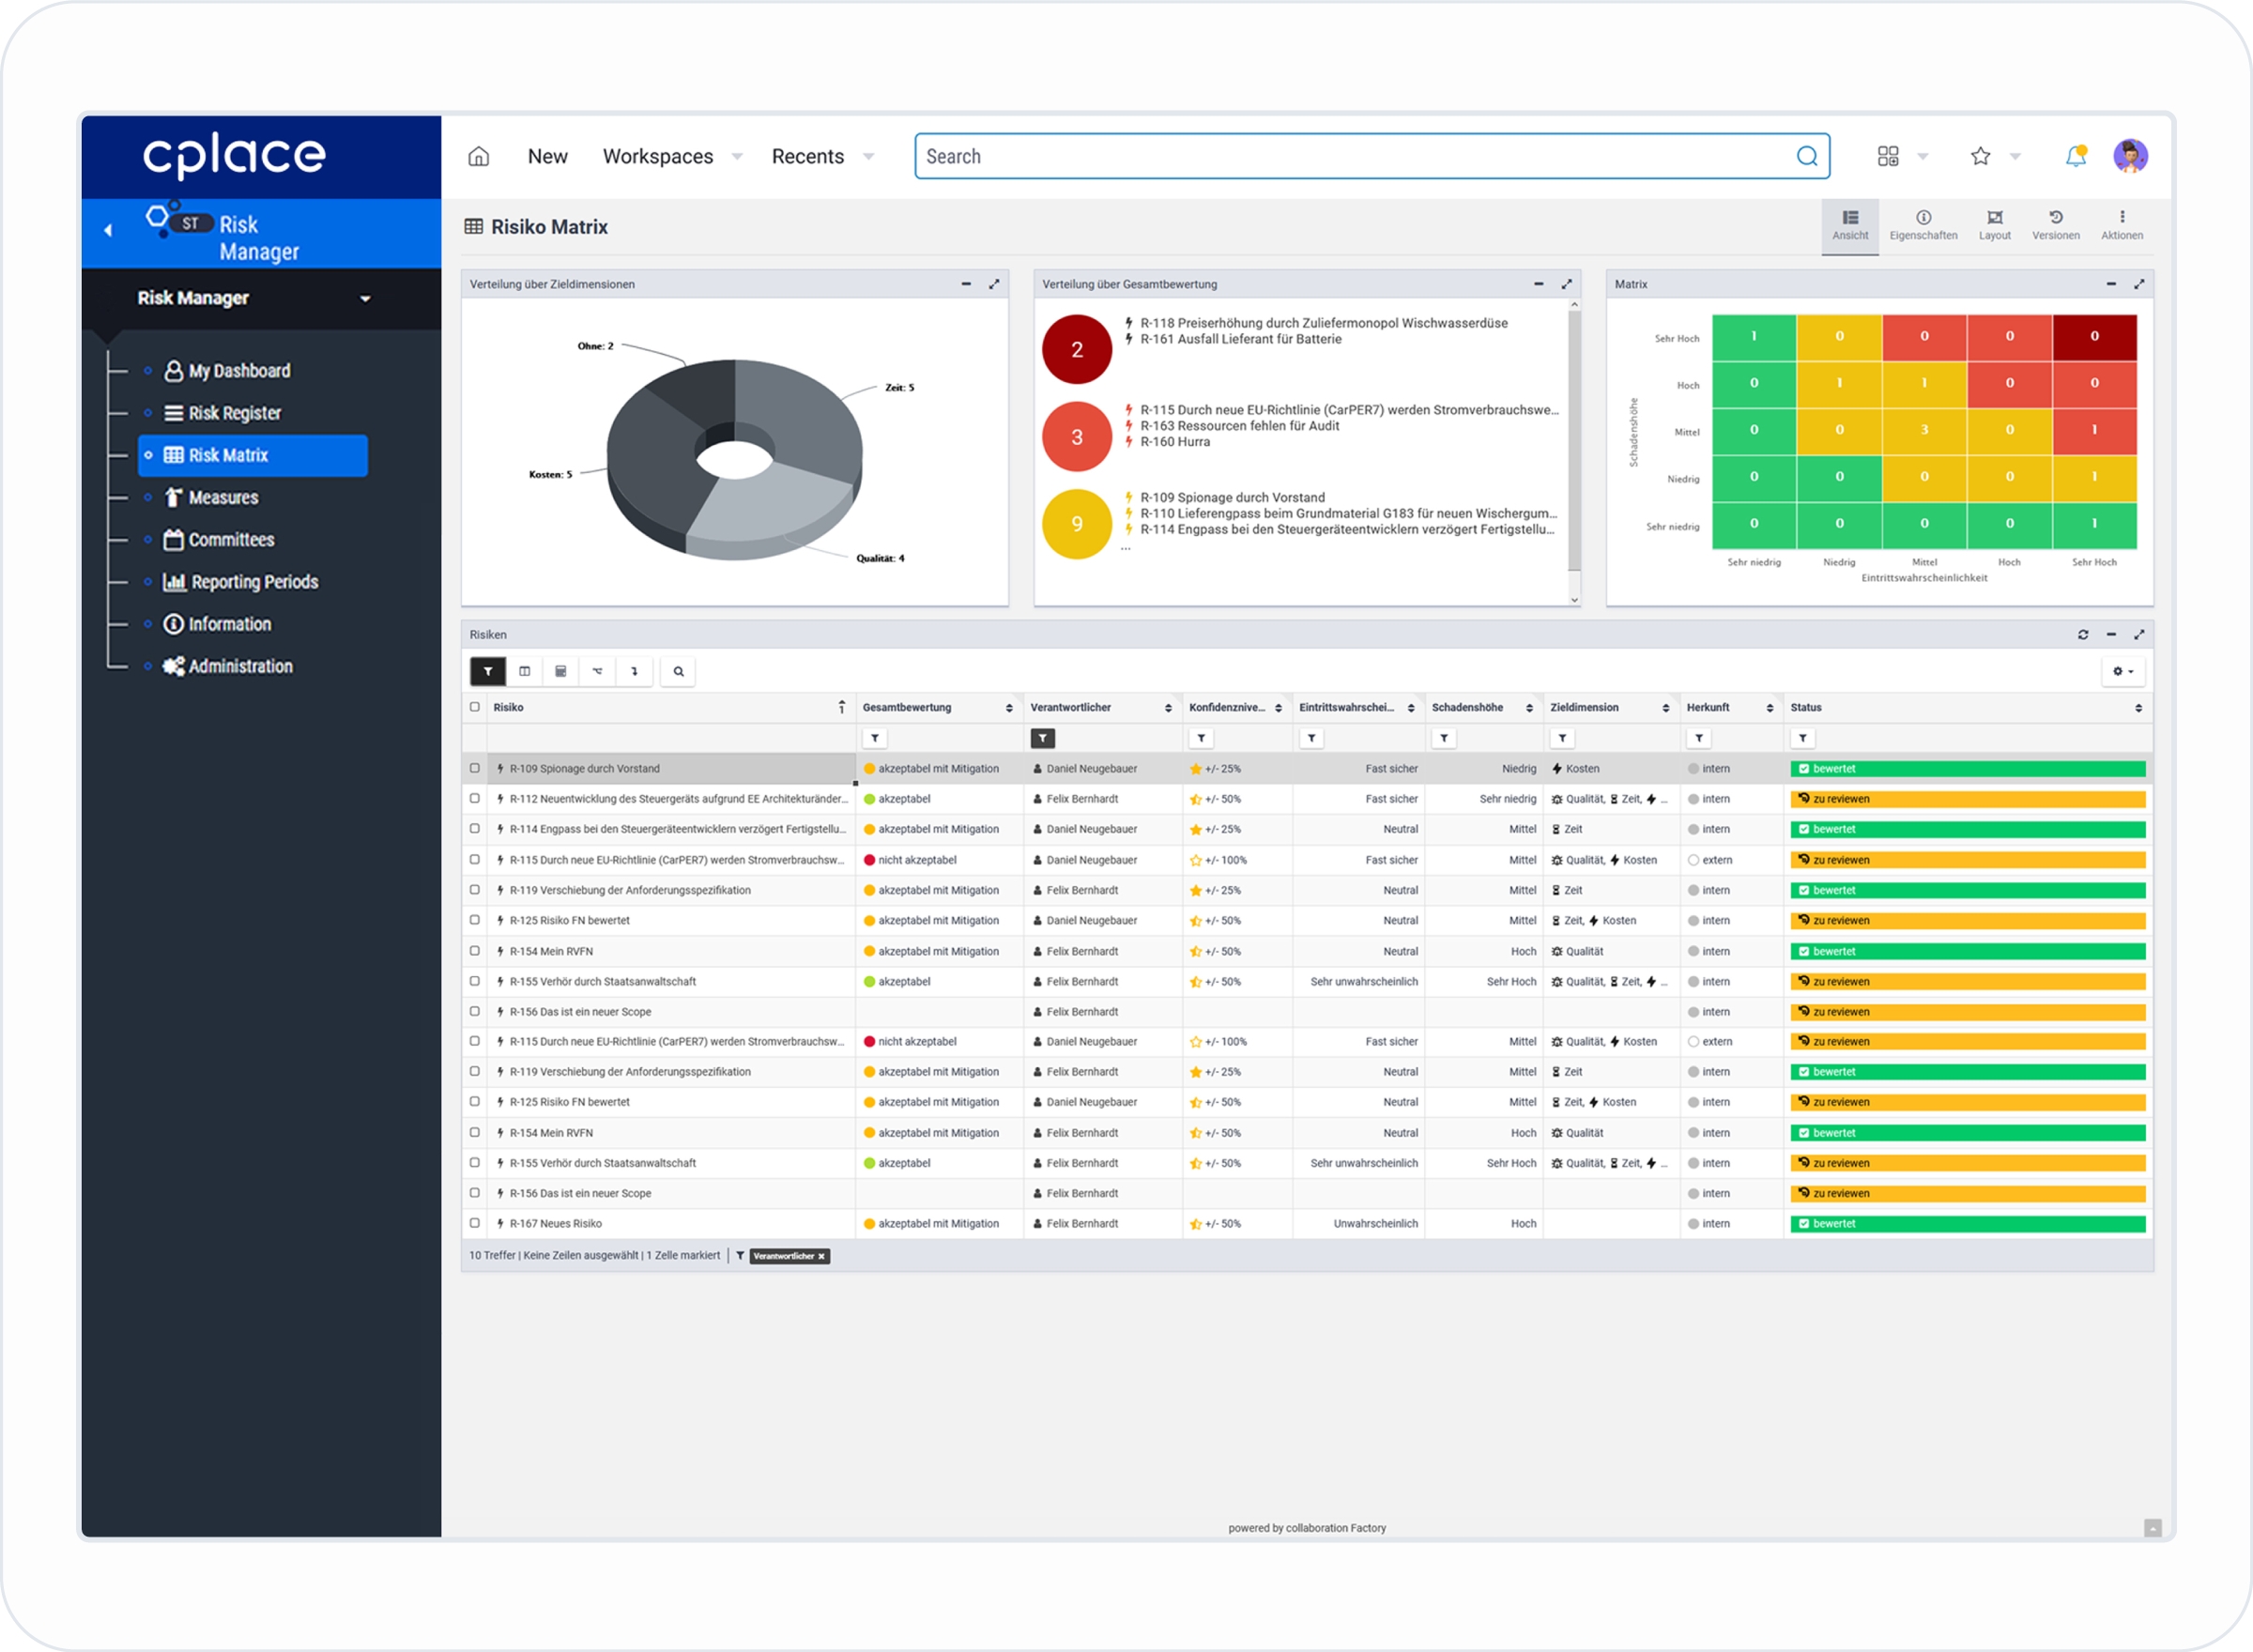The width and height of the screenshot is (2253, 1652).
Task: Go to the home page icon
Action: 479,156
